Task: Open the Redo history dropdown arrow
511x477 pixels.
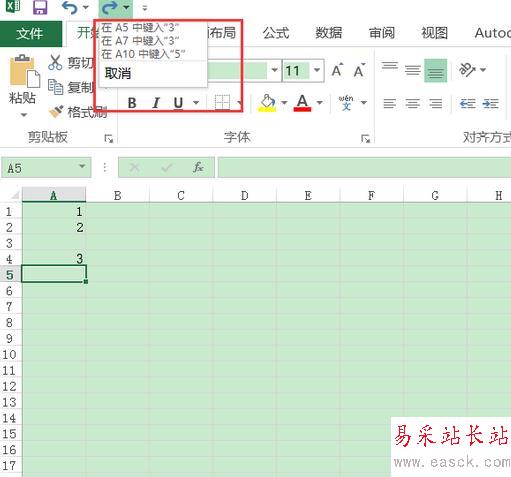Action: pyautogui.click(x=126, y=7)
